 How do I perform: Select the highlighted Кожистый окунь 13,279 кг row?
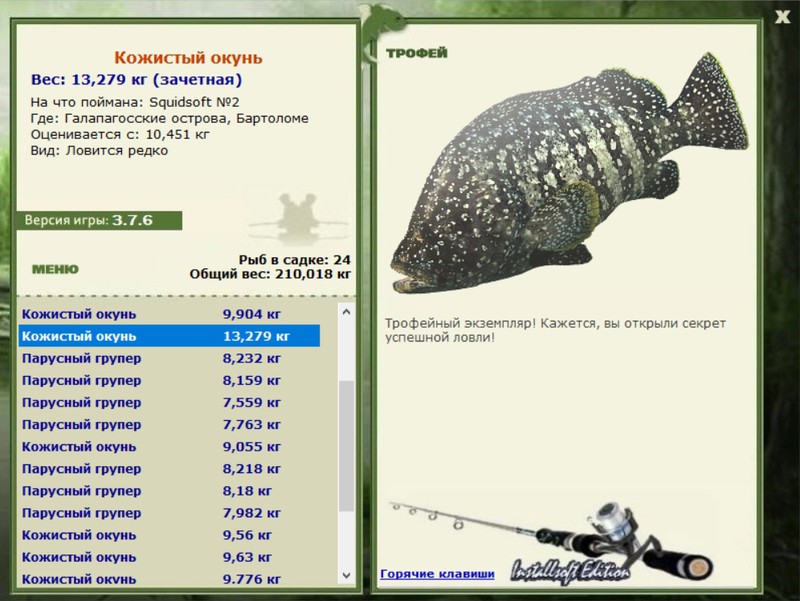169,336
